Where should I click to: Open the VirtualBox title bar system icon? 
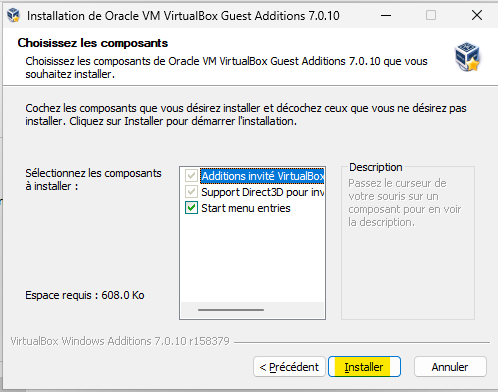coord(14,15)
